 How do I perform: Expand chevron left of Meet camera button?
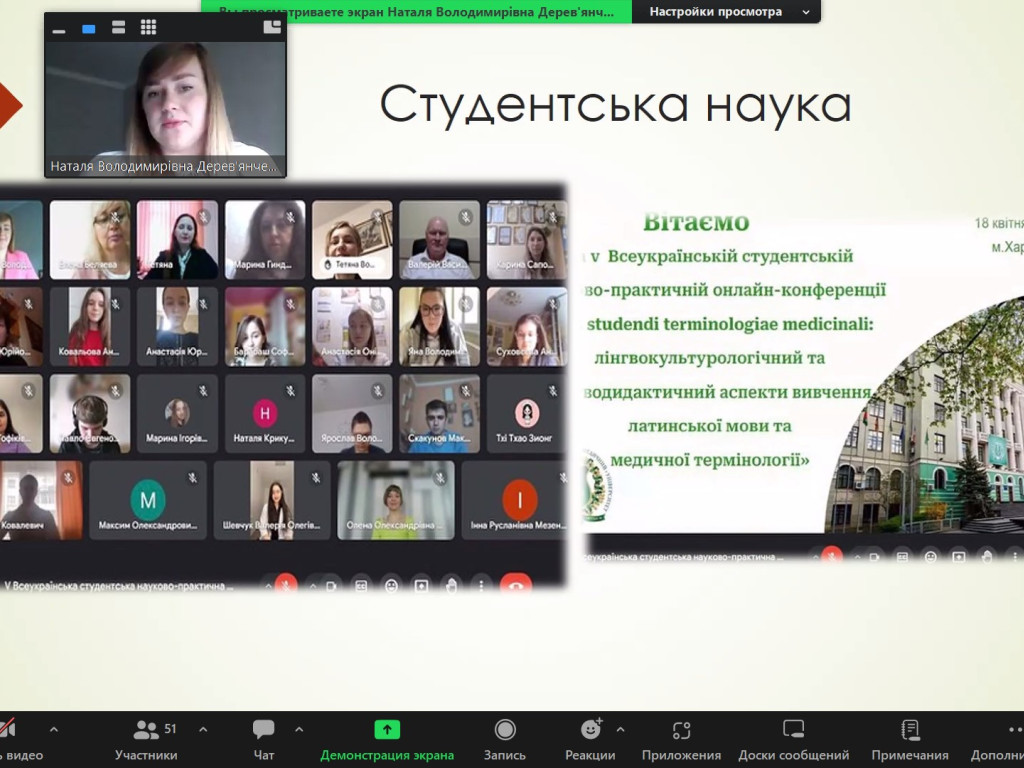tap(313, 586)
